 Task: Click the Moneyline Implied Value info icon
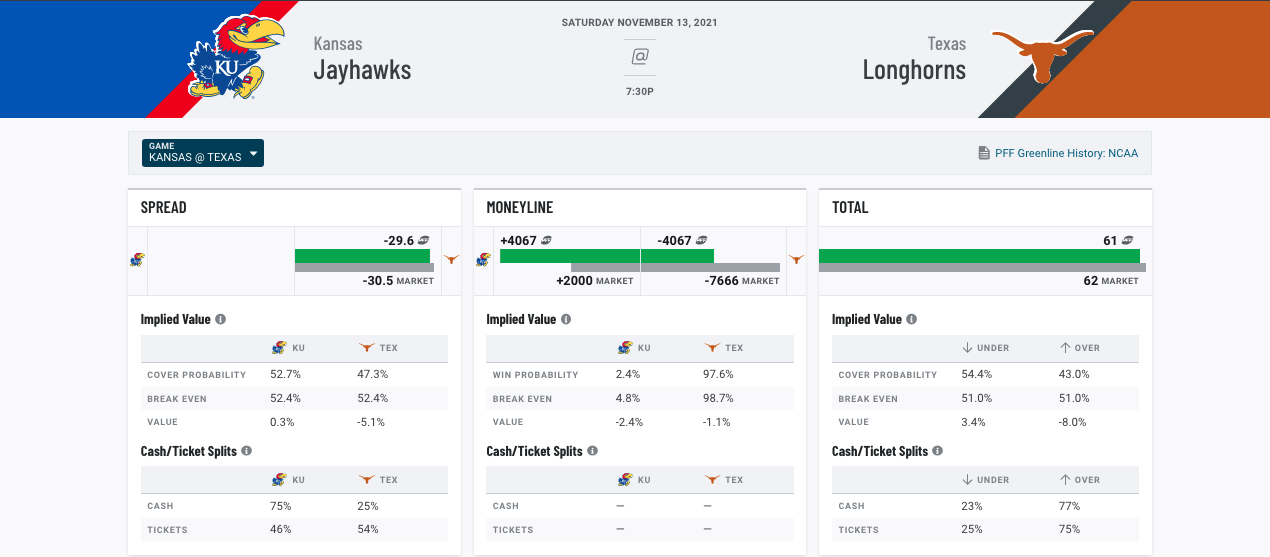[x=566, y=320]
